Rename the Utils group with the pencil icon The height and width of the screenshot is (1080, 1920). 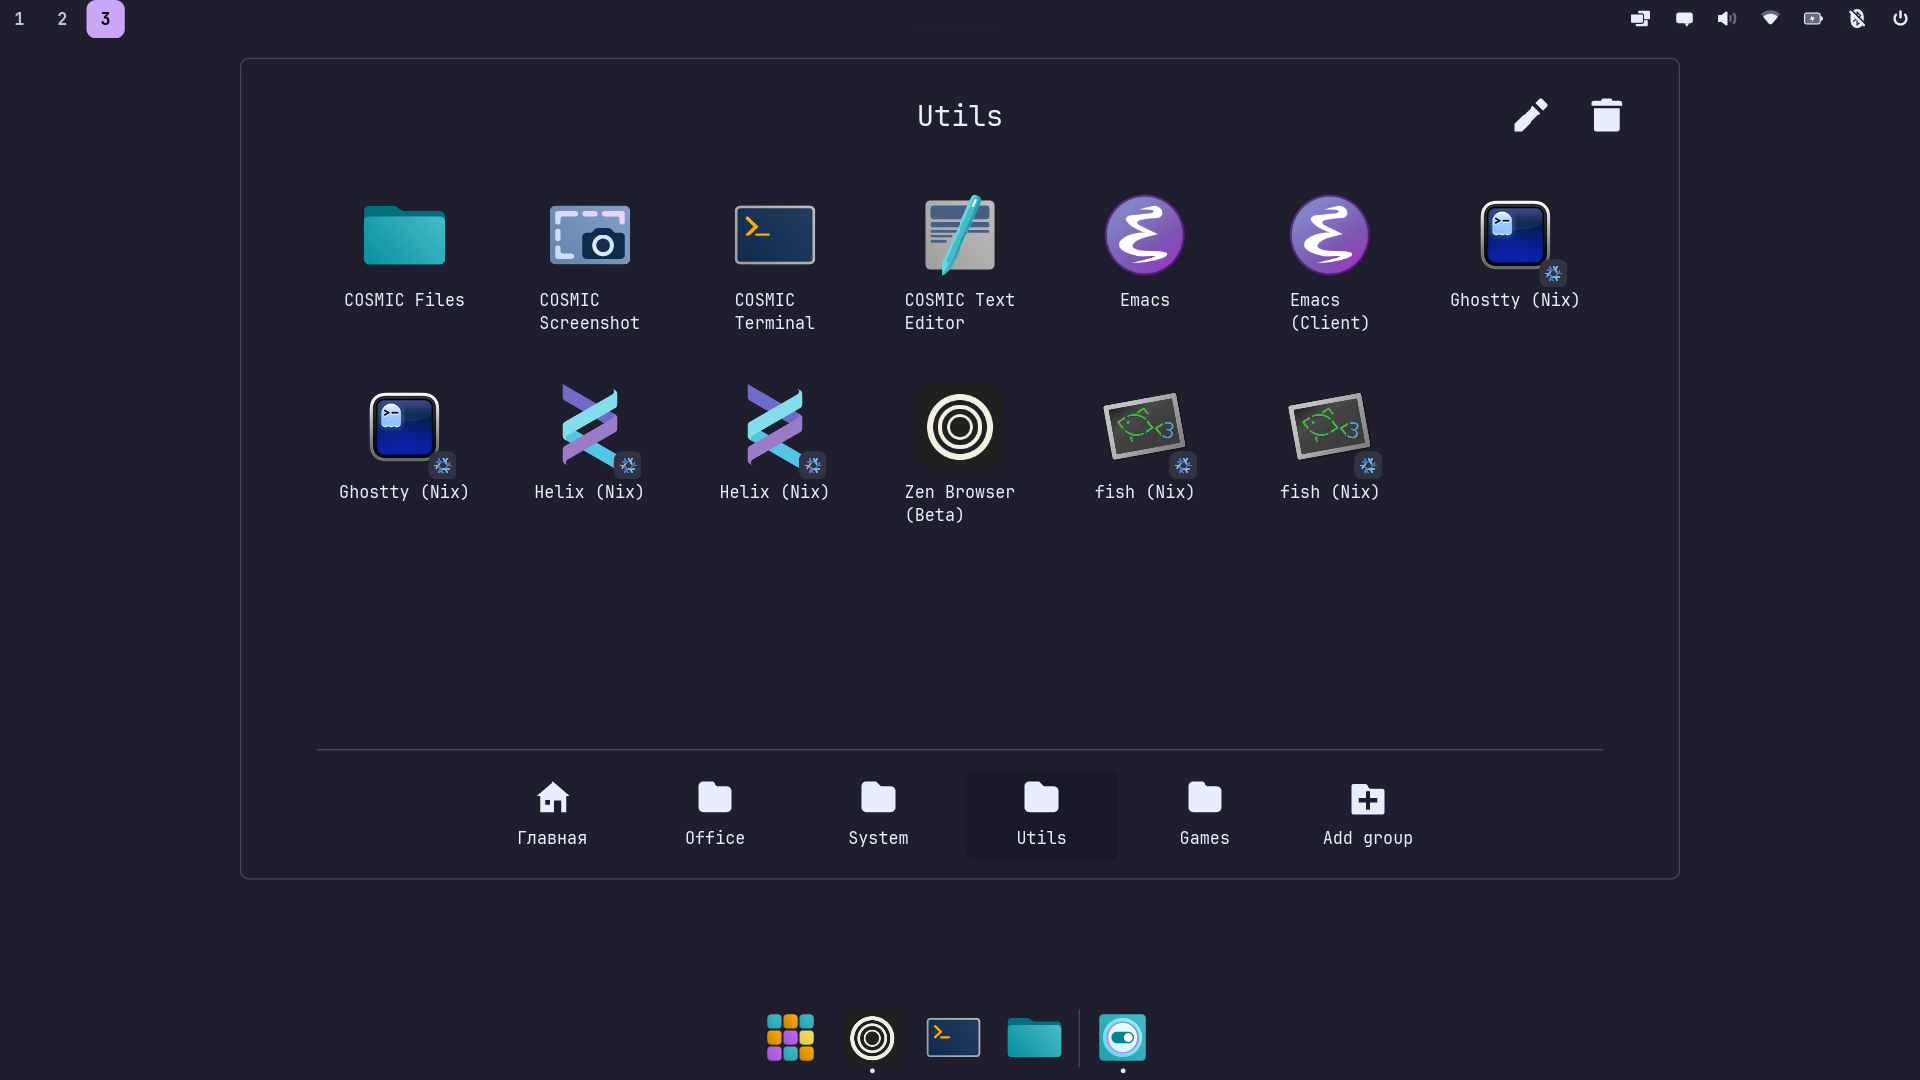1530,115
